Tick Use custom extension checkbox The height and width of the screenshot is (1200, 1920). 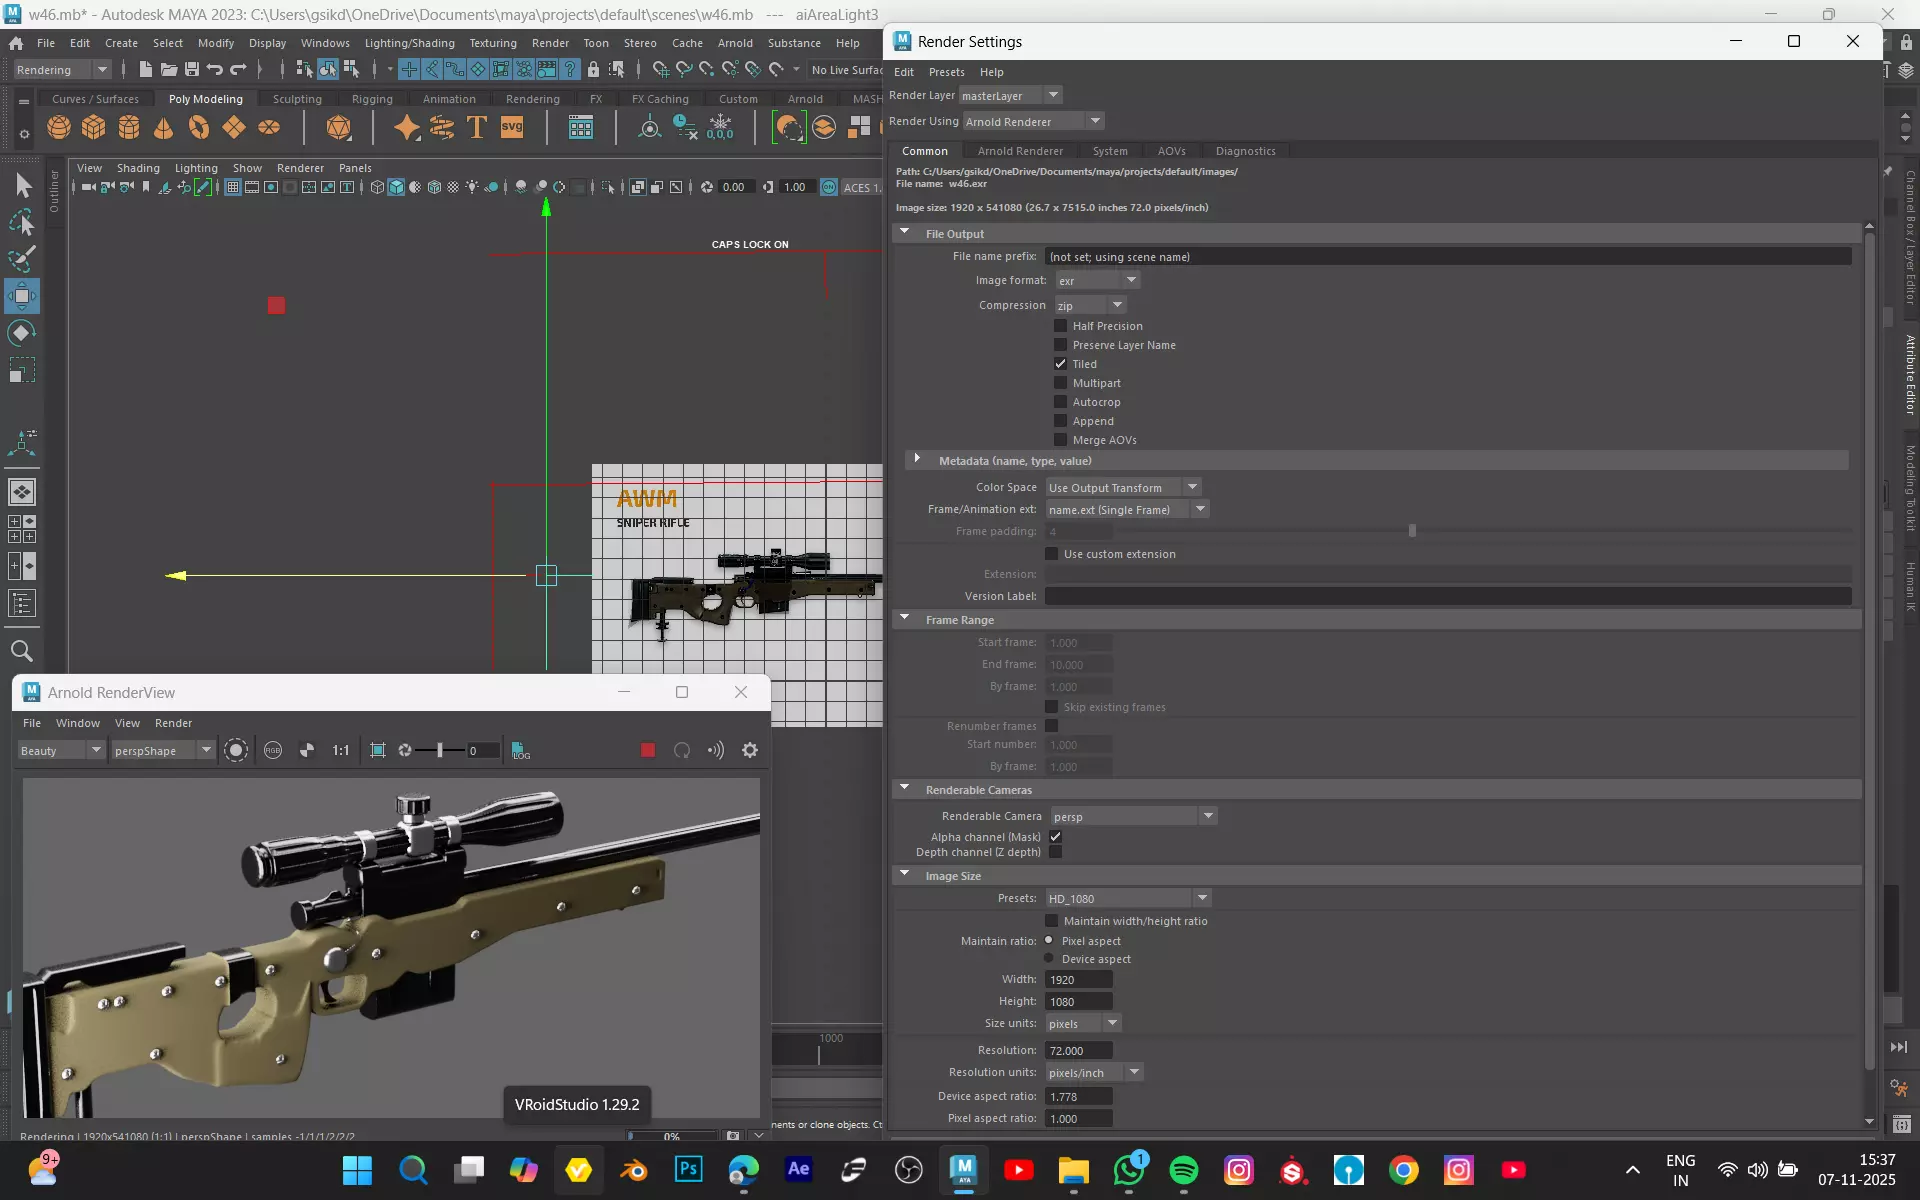click(x=1051, y=554)
